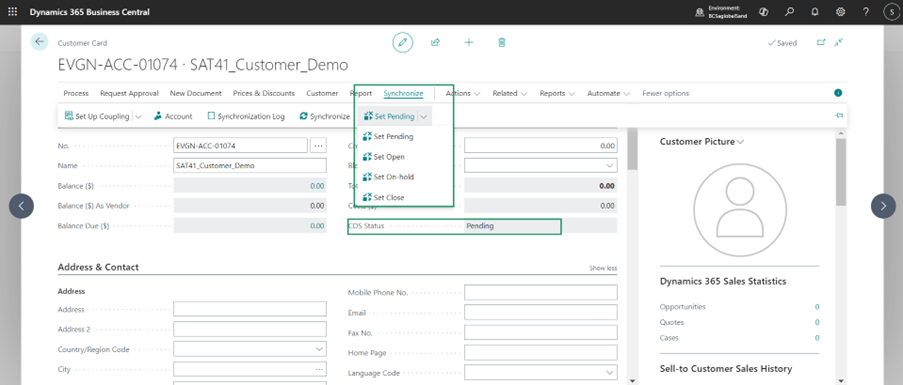Expand the Actions menu
This screenshot has width=903, height=385.
(x=463, y=93)
